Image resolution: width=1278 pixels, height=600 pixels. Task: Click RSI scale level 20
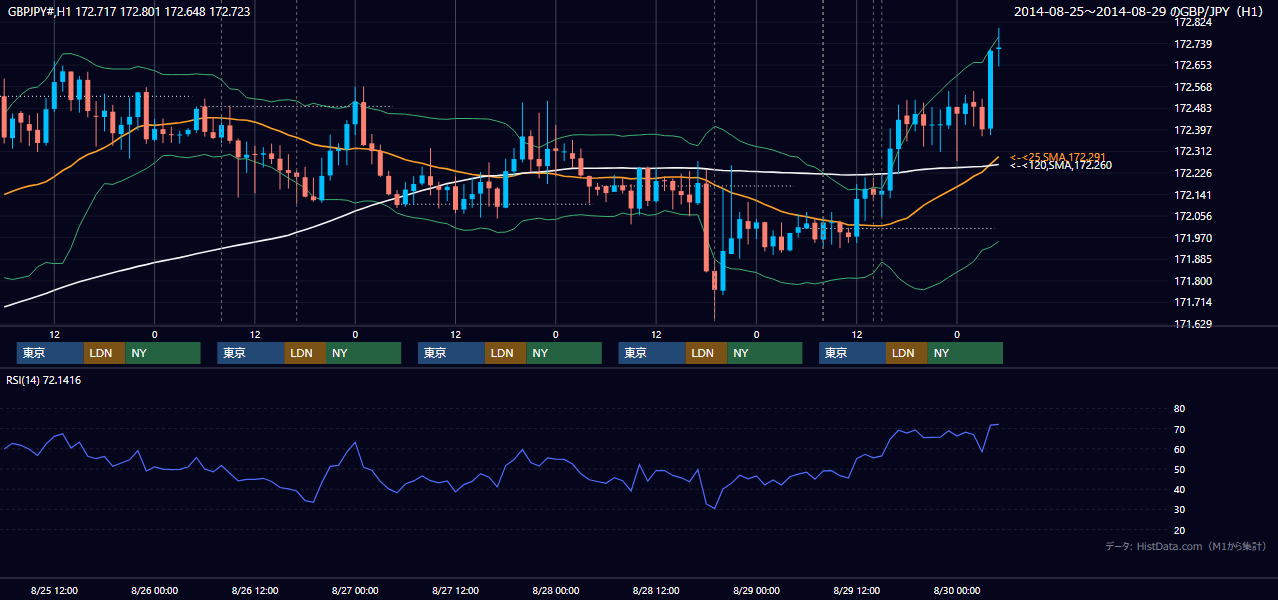click(1179, 530)
